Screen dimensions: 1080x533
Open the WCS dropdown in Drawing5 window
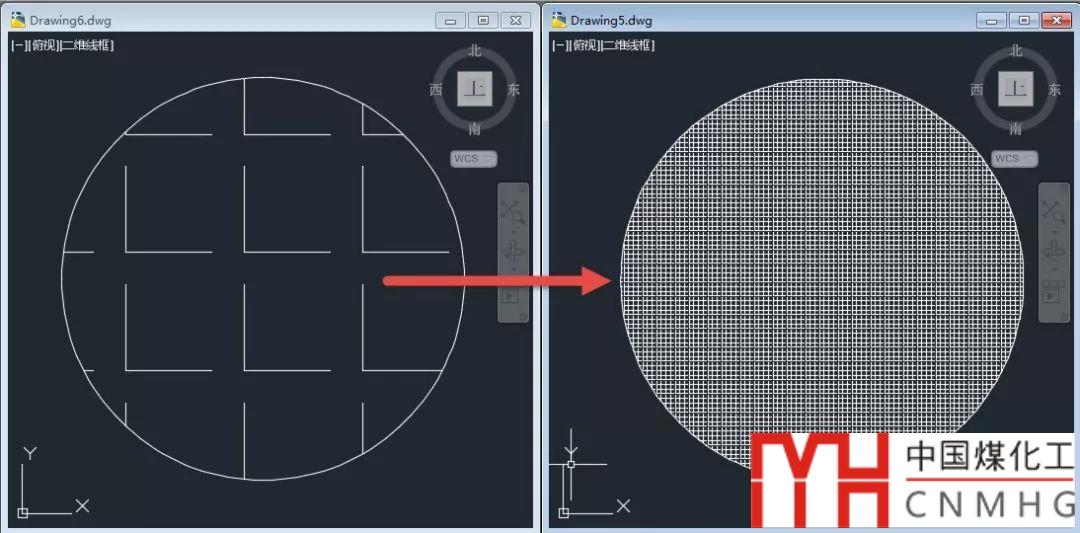[1014, 159]
